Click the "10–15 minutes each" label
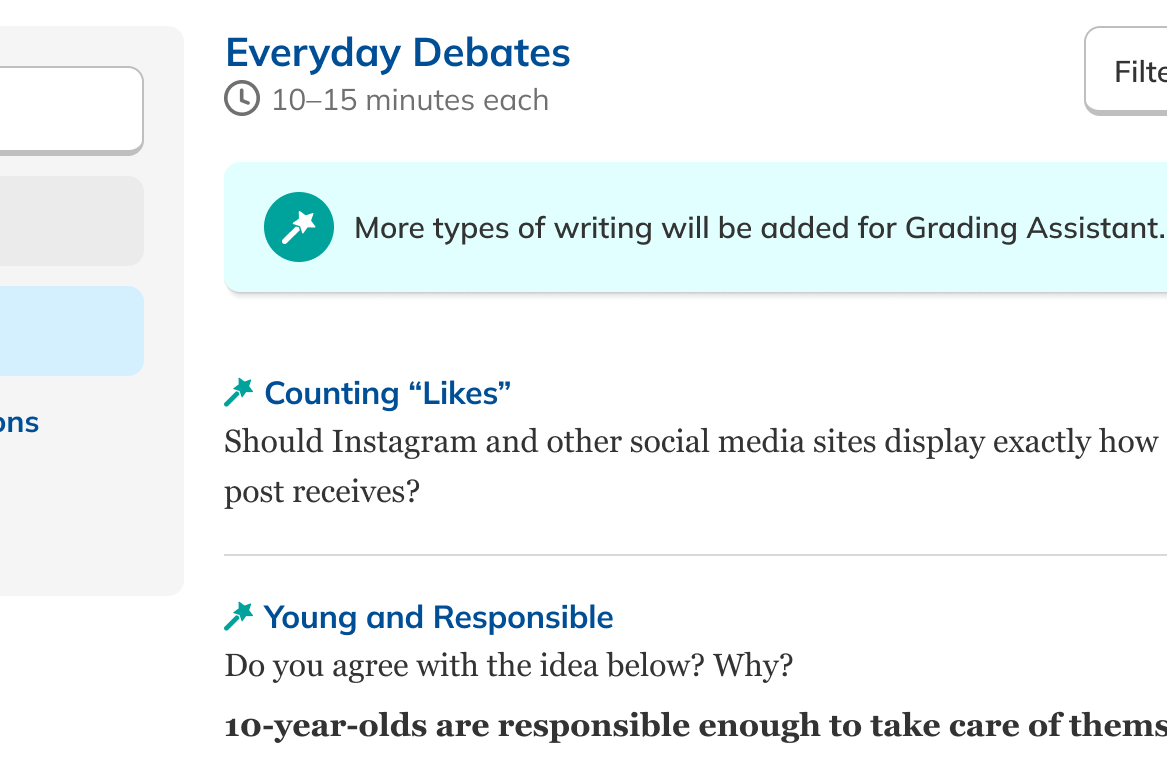The height and width of the screenshot is (771, 1167). tap(410, 100)
